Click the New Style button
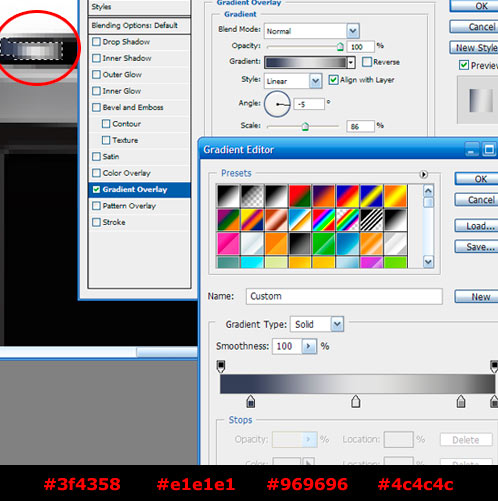The height and width of the screenshot is (501, 498). click(474, 48)
